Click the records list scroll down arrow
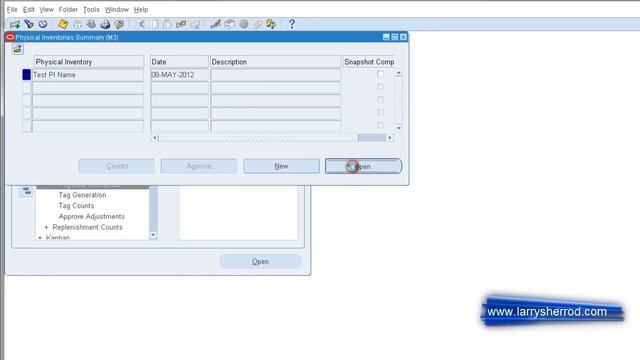 (399, 128)
